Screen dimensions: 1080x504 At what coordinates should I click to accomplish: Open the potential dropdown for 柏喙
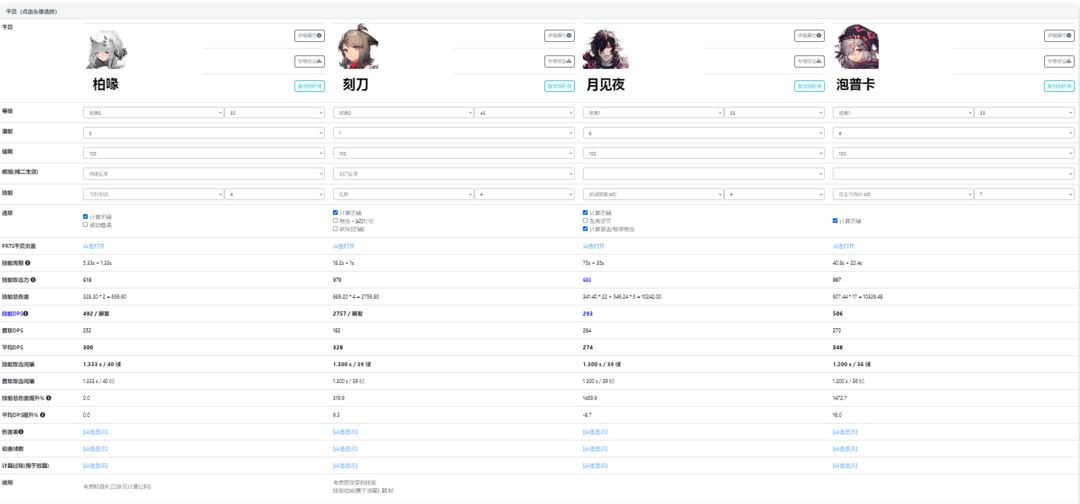203,133
